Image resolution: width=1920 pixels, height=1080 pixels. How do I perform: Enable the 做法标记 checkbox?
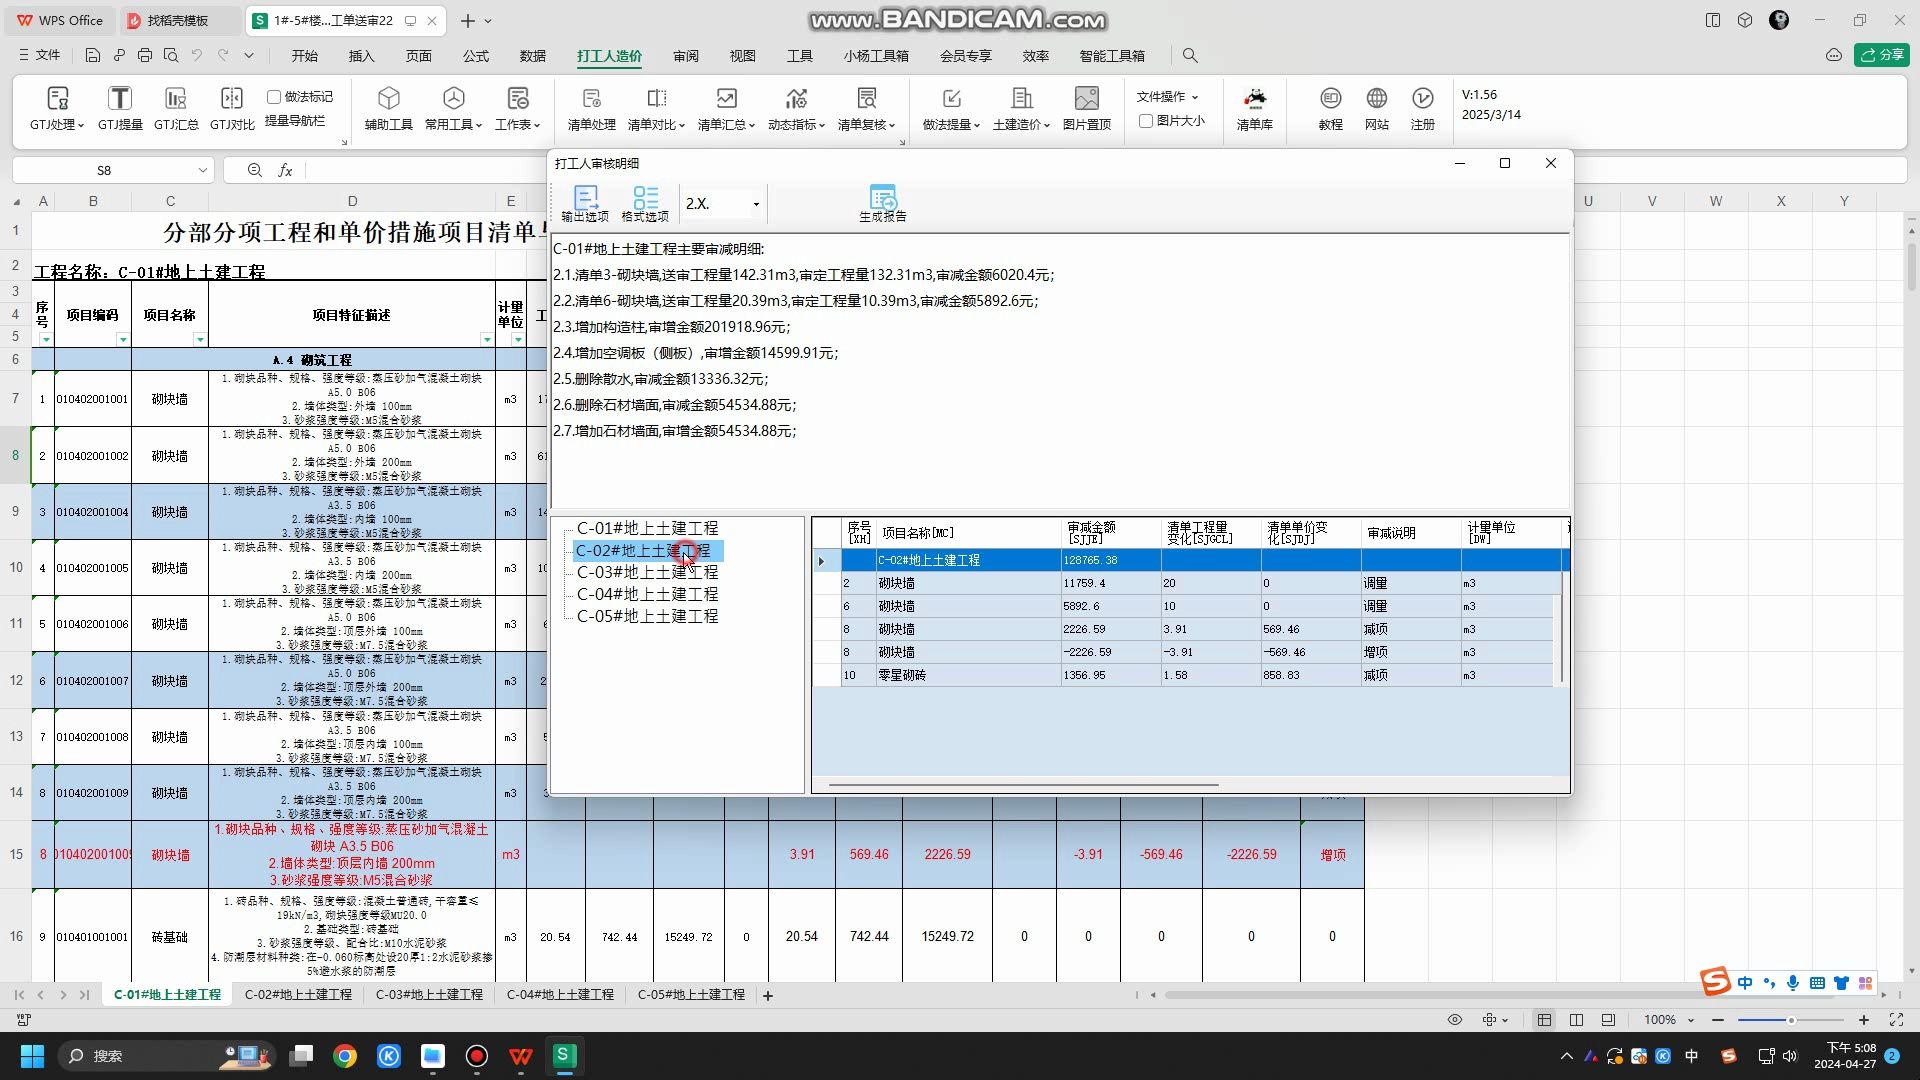pos(274,97)
